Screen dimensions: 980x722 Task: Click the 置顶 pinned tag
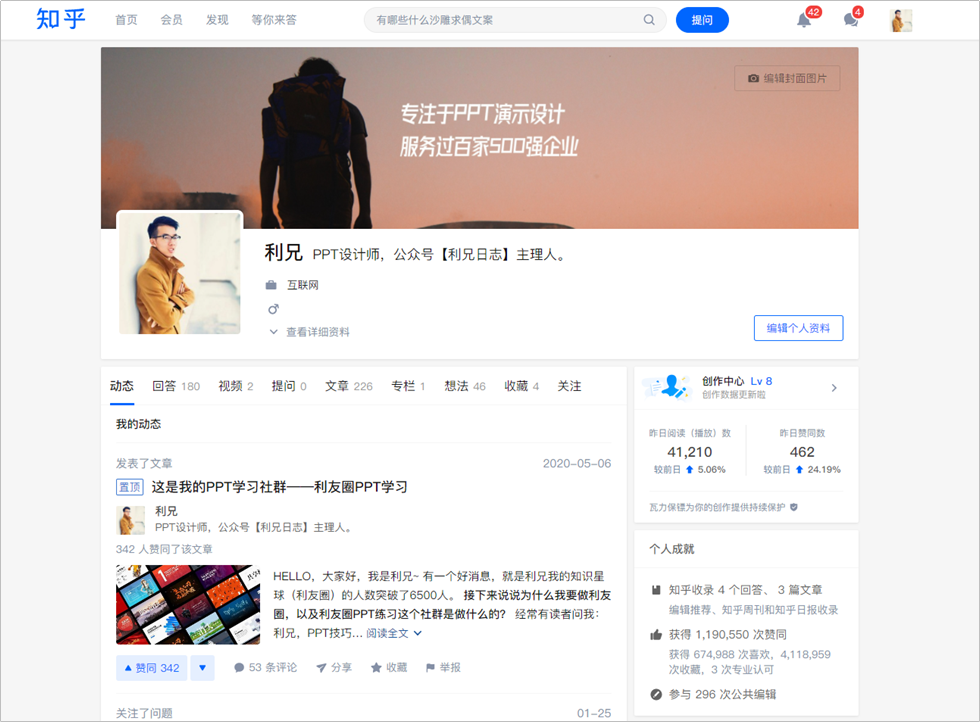click(x=130, y=487)
